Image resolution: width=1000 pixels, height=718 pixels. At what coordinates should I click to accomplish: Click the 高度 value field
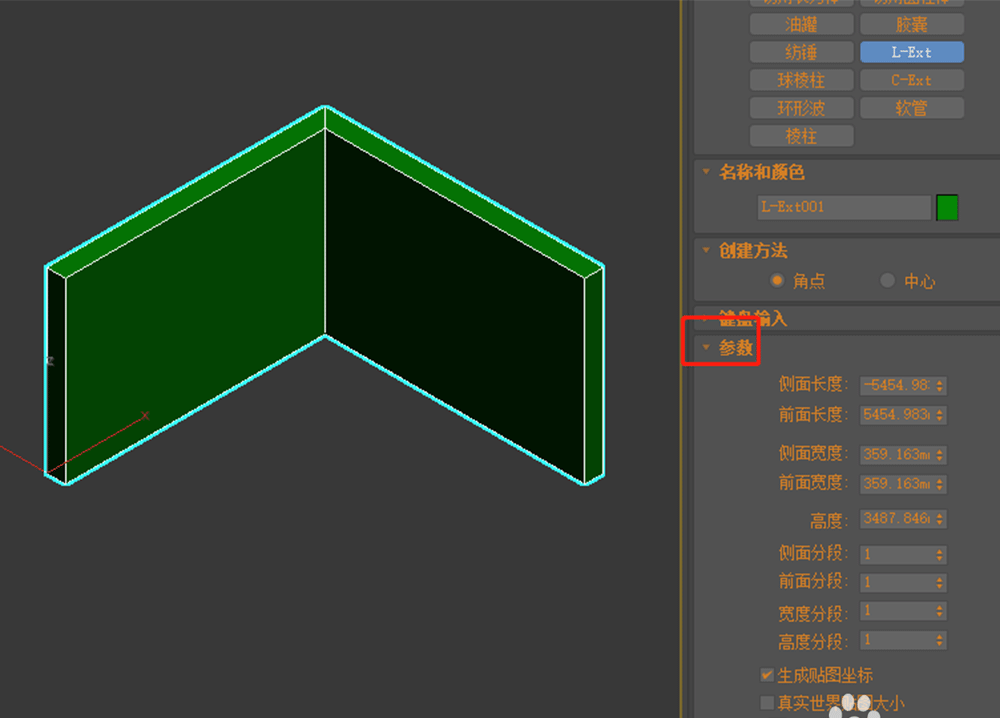pyautogui.click(x=896, y=518)
